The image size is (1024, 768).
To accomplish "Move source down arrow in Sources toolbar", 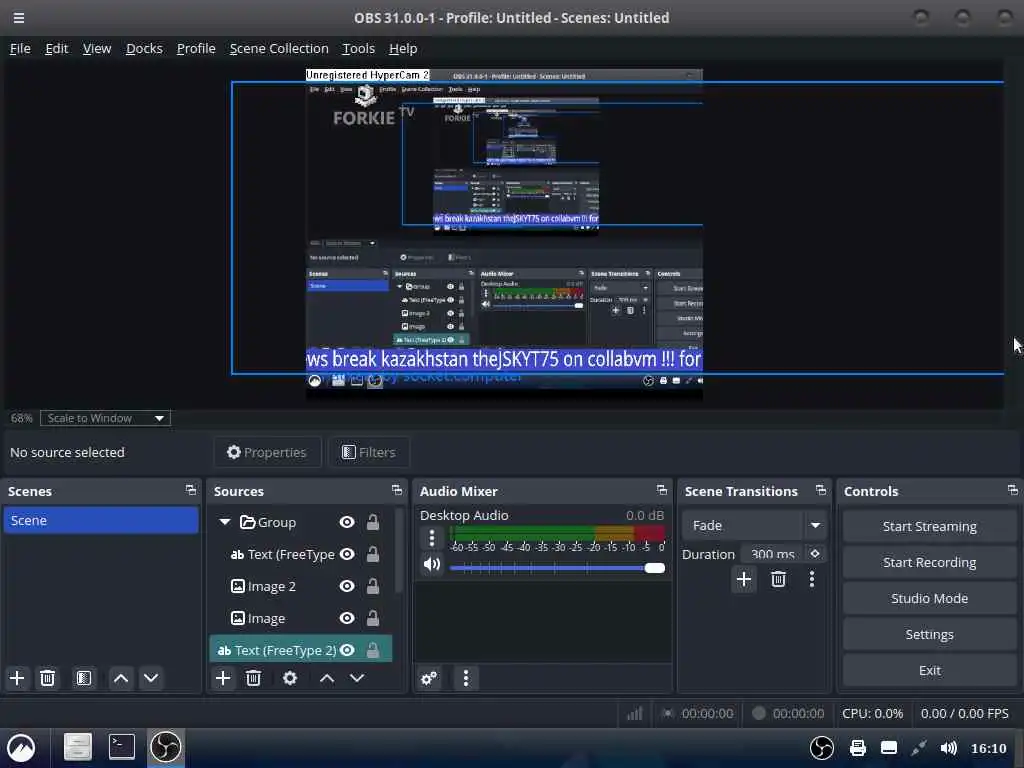I will click(x=357, y=678).
